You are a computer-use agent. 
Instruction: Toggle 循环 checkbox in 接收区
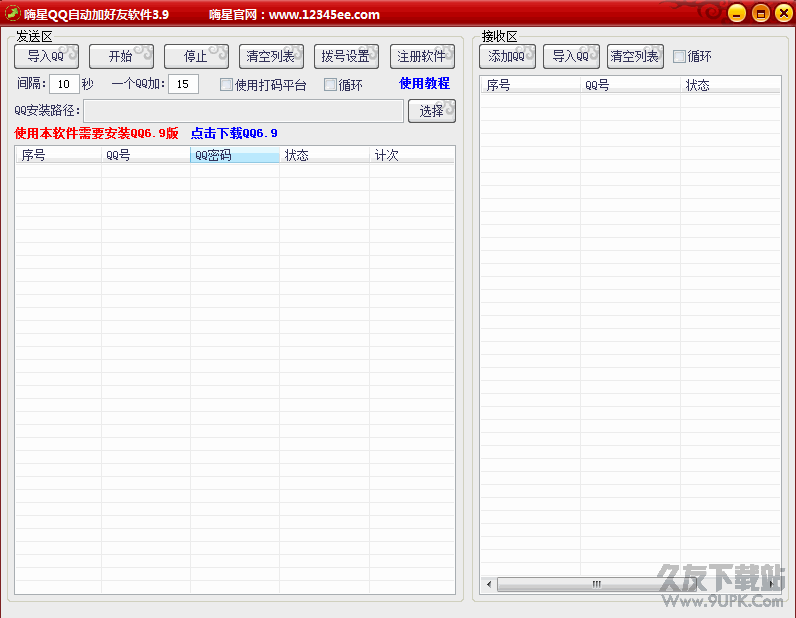pyautogui.click(x=679, y=56)
